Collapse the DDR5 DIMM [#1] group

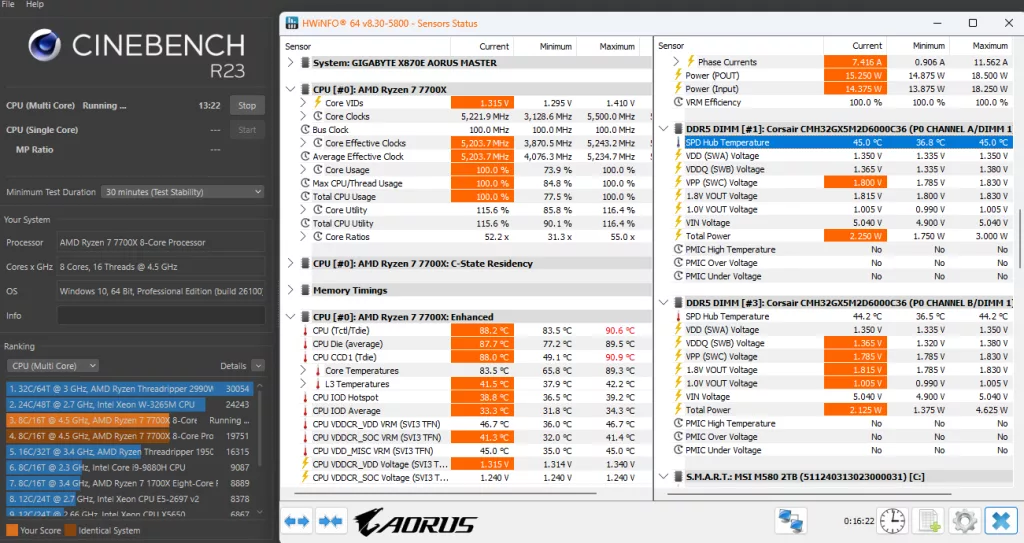coord(664,129)
